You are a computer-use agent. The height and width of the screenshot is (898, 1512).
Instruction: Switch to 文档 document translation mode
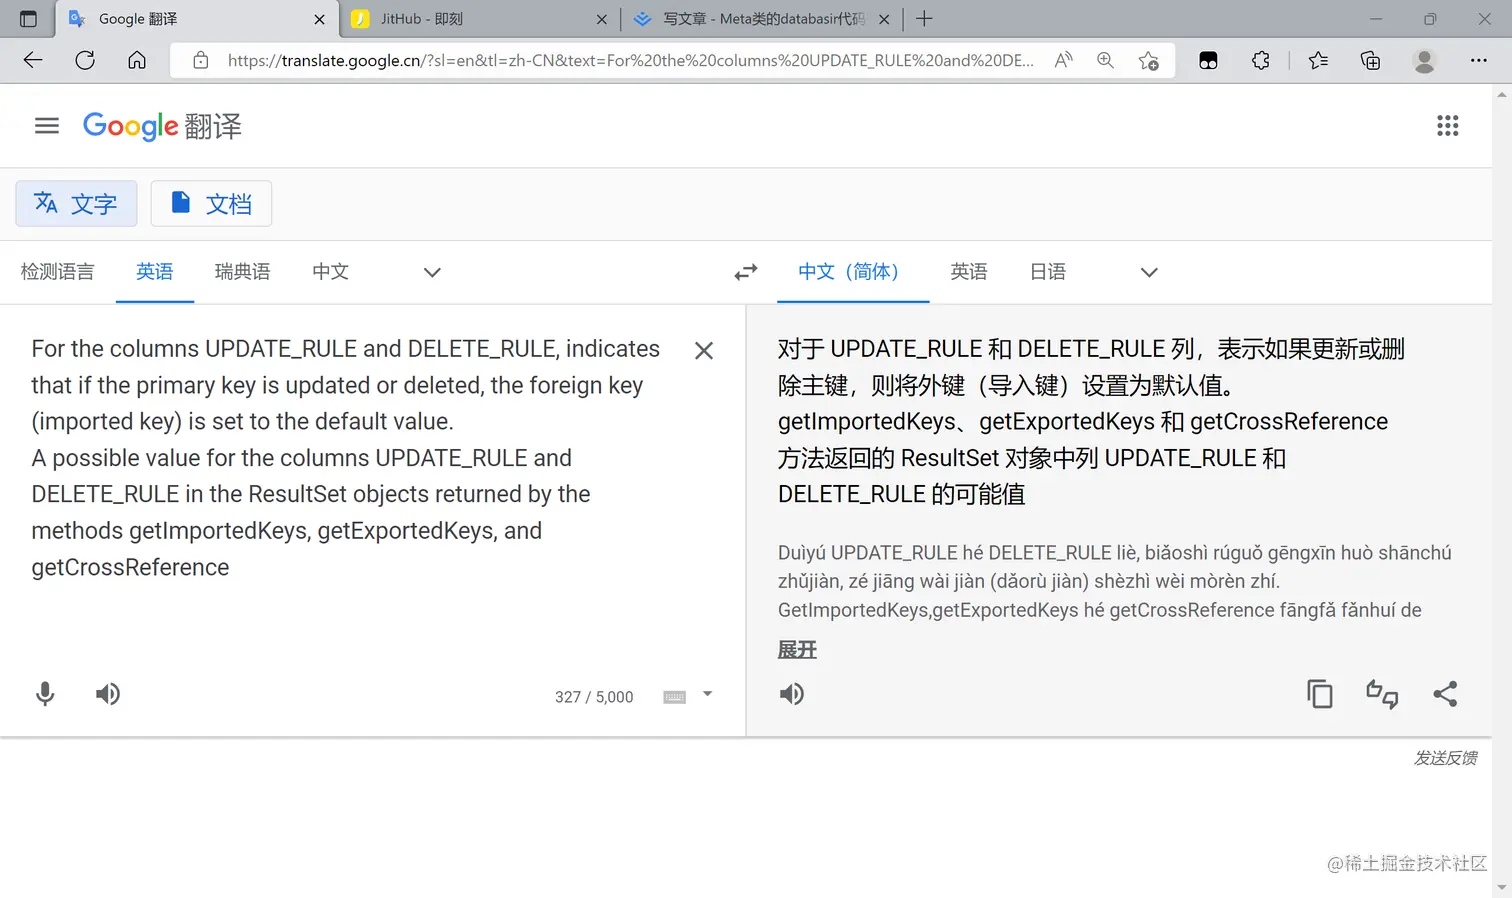(x=211, y=204)
